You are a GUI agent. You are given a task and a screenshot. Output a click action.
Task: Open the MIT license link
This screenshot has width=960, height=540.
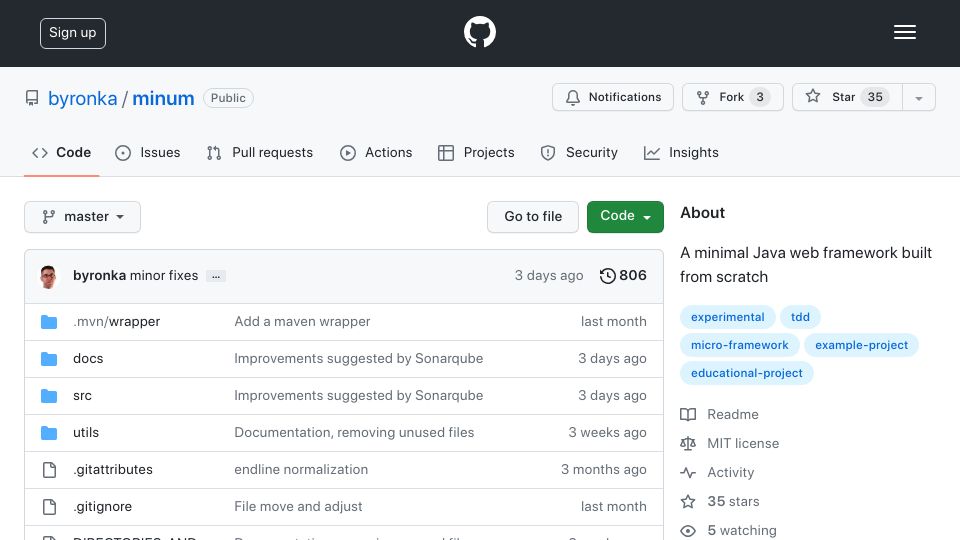pyautogui.click(x=743, y=443)
